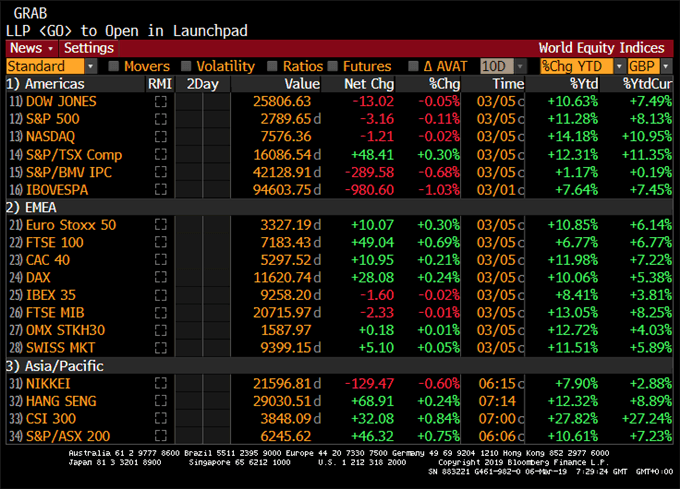The height and width of the screenshot is (489, 680).
Task: Click IBOVESPA net change -980.60
Action: [369, 189]
